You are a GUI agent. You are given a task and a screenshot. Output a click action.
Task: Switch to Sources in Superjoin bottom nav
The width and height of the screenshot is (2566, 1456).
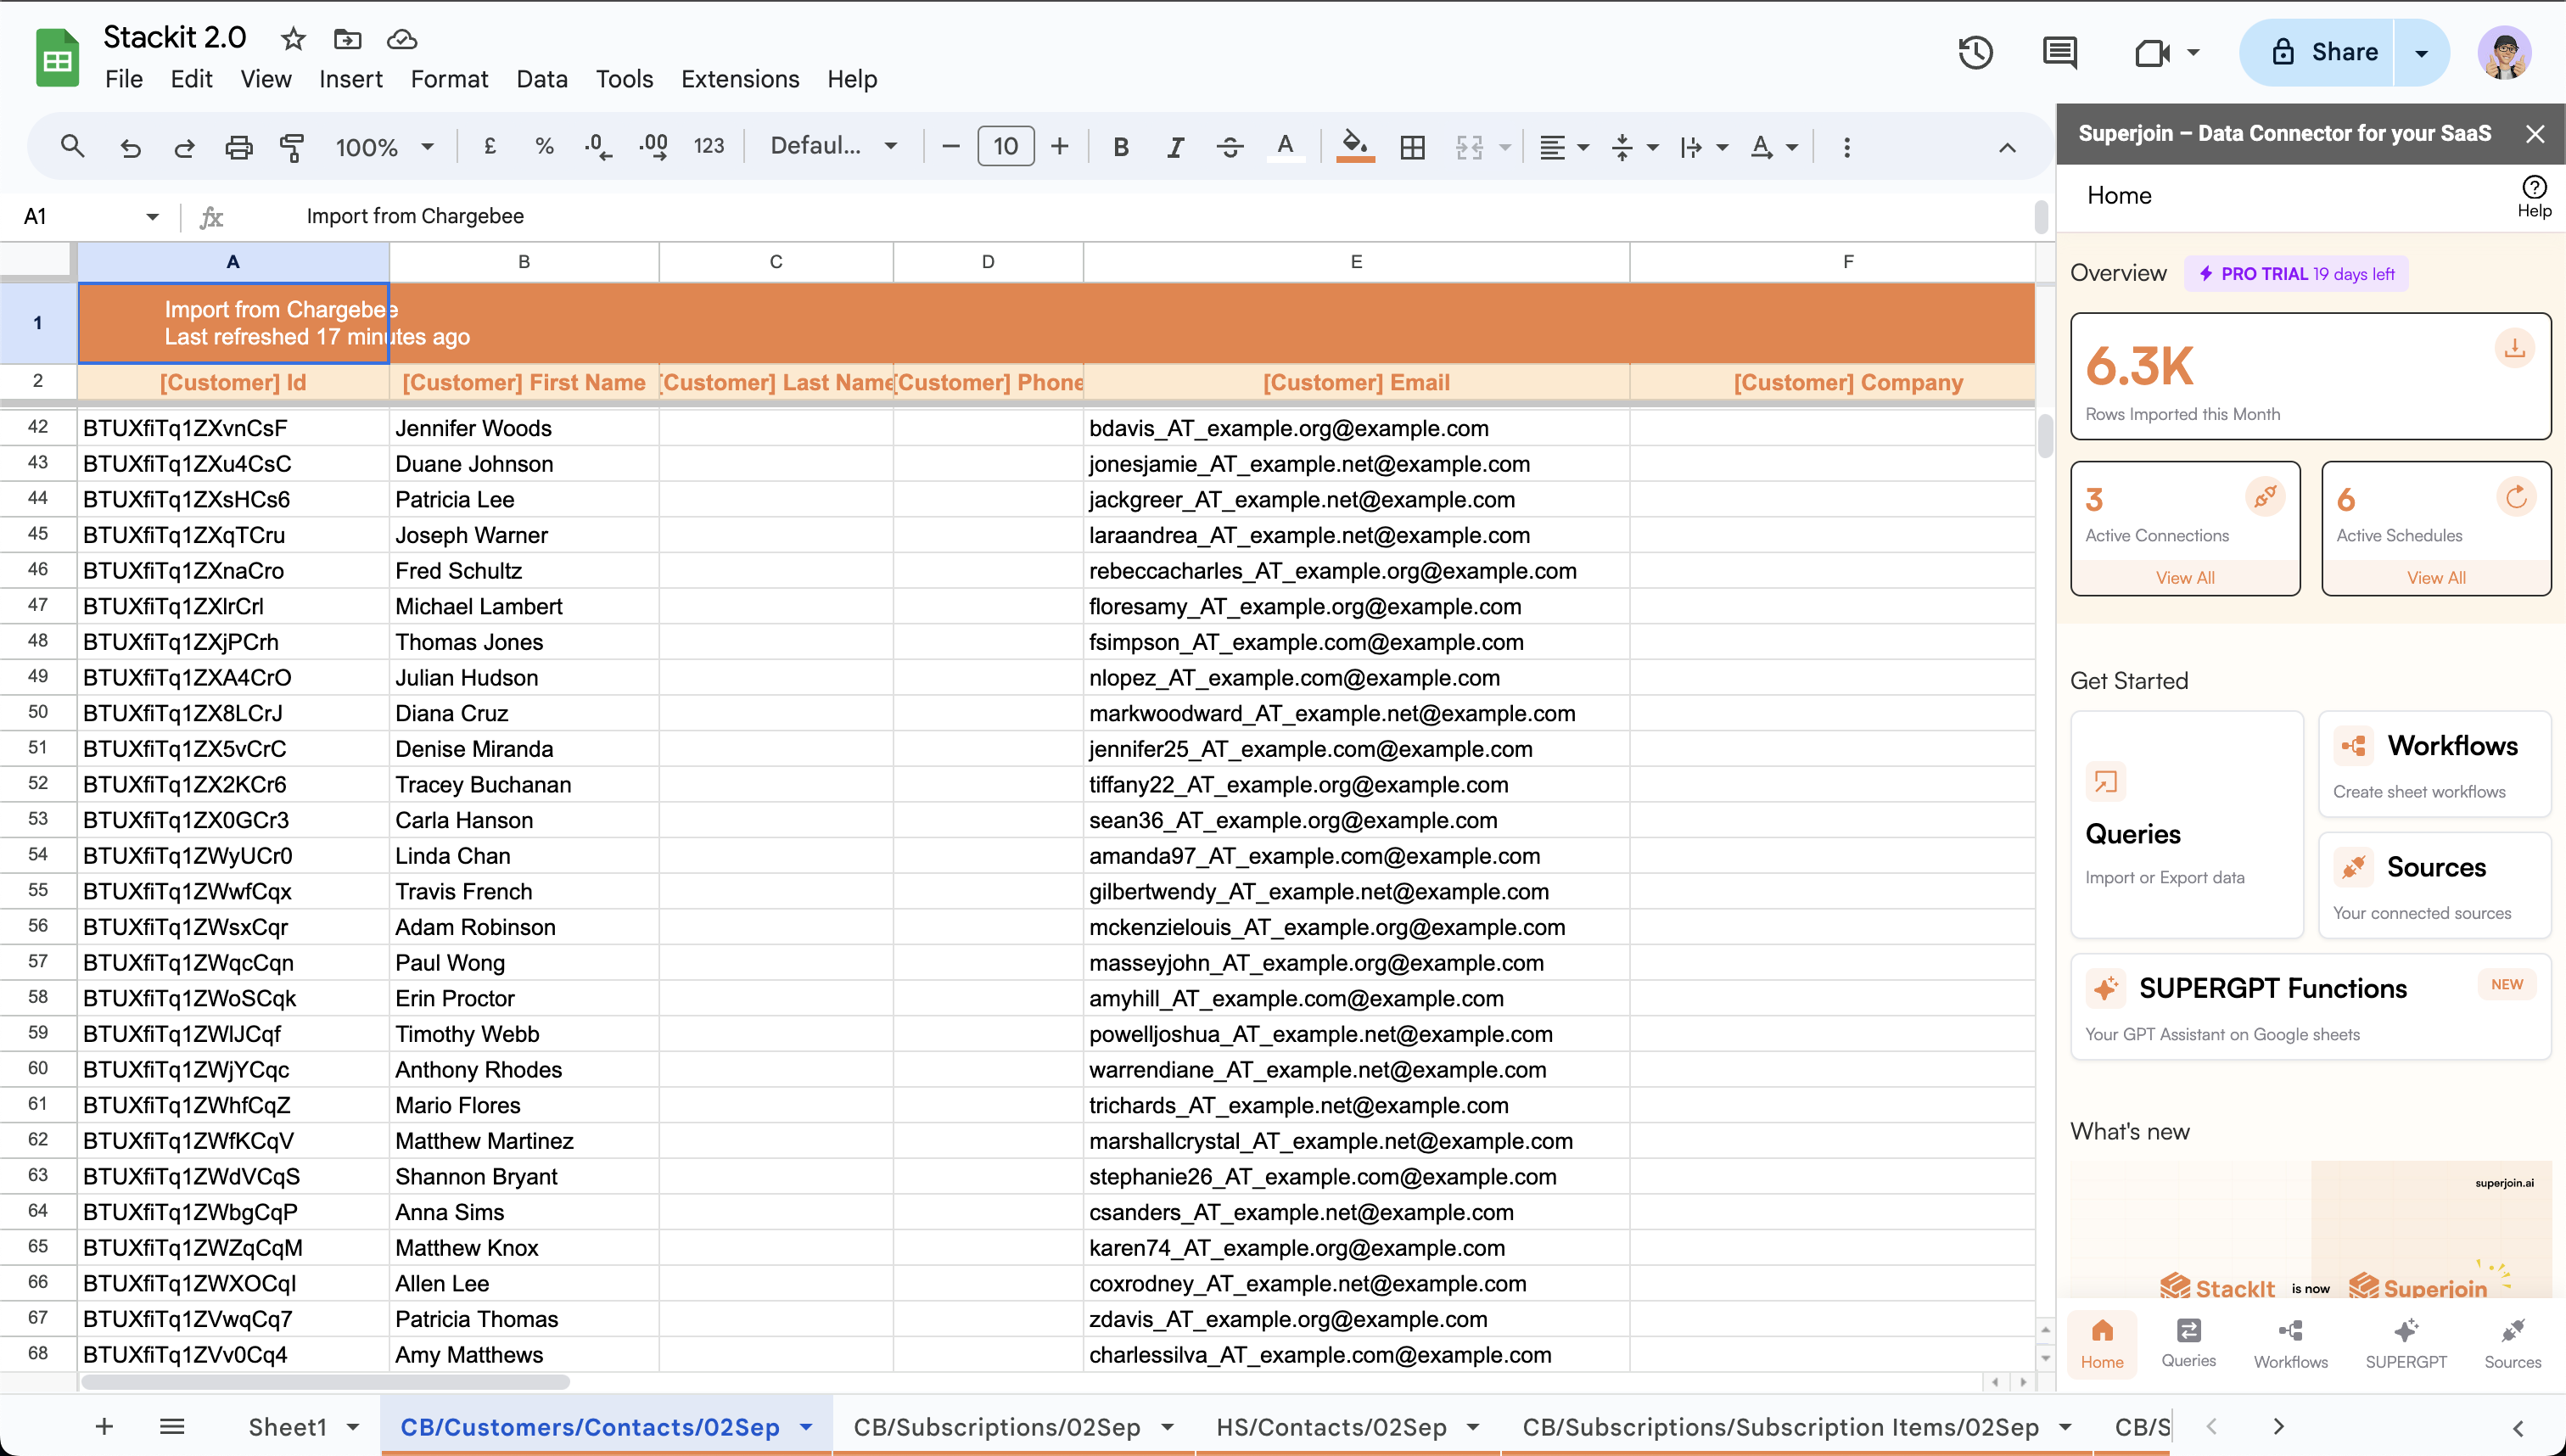[2512, 1343]
